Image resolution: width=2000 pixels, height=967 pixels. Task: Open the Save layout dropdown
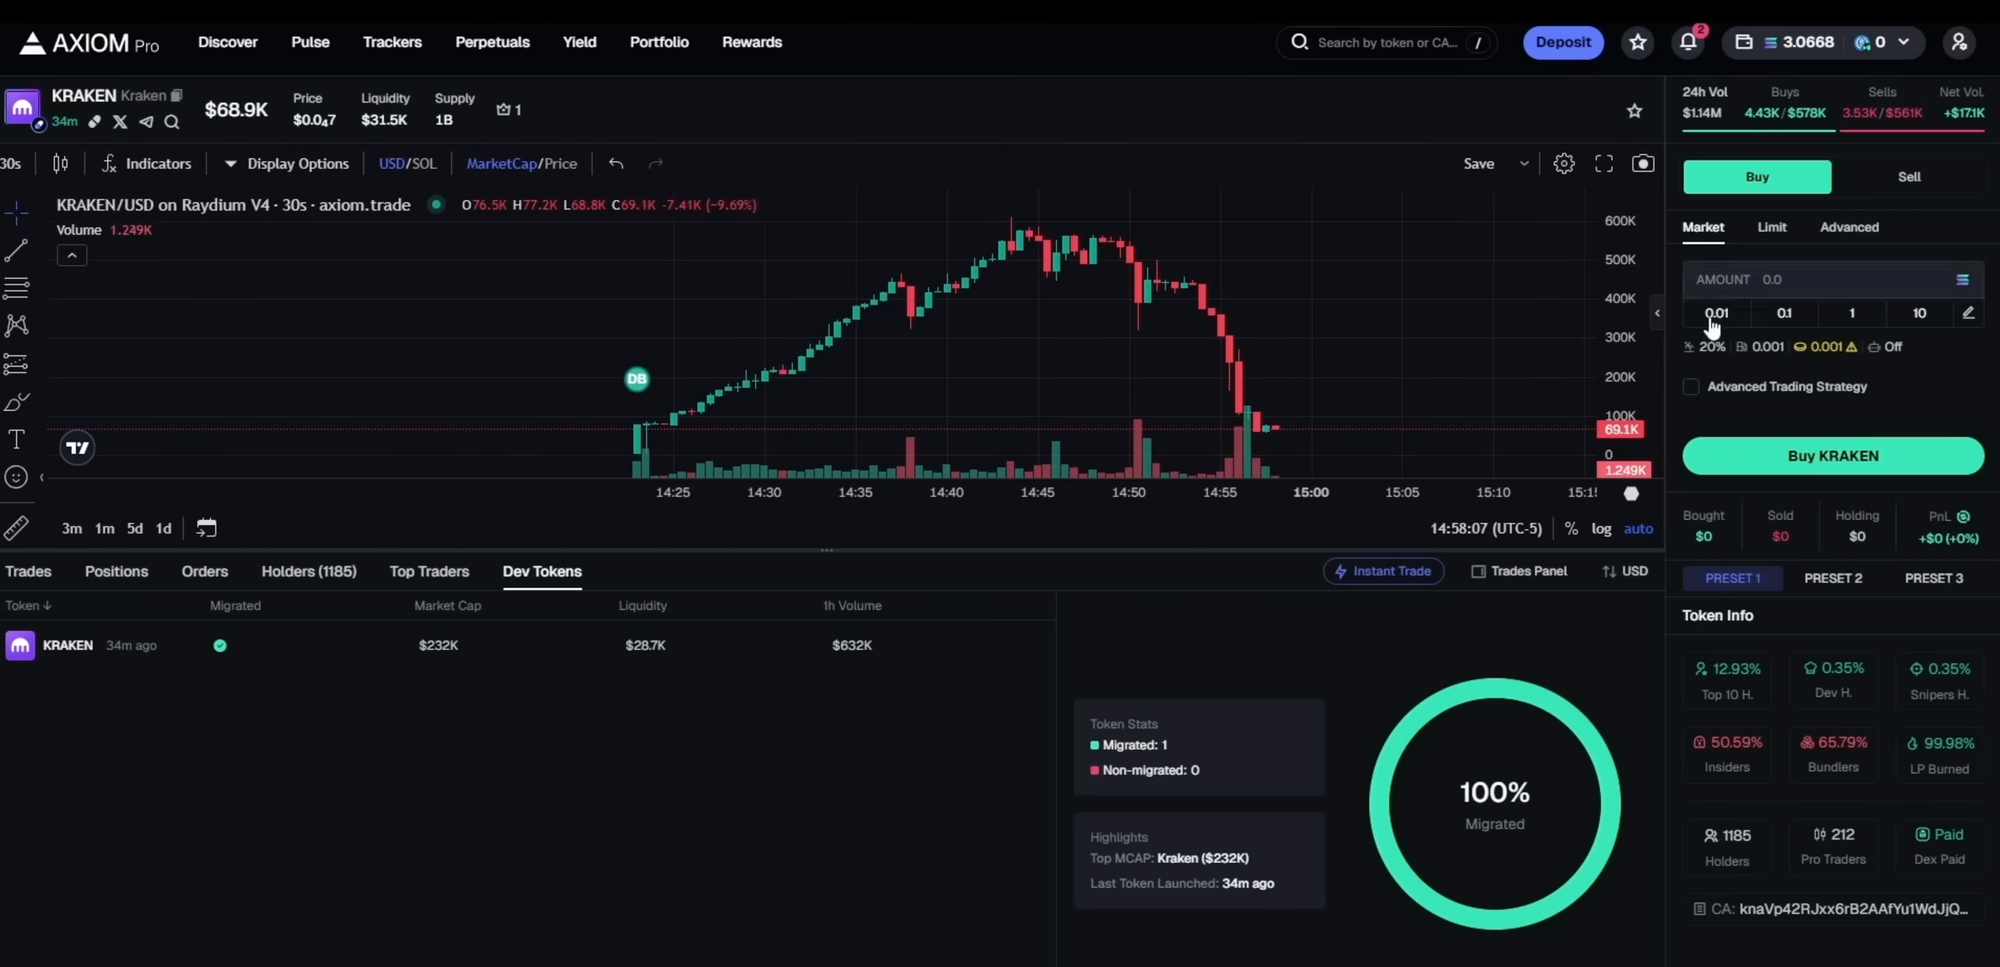[x=1523, y=163]
